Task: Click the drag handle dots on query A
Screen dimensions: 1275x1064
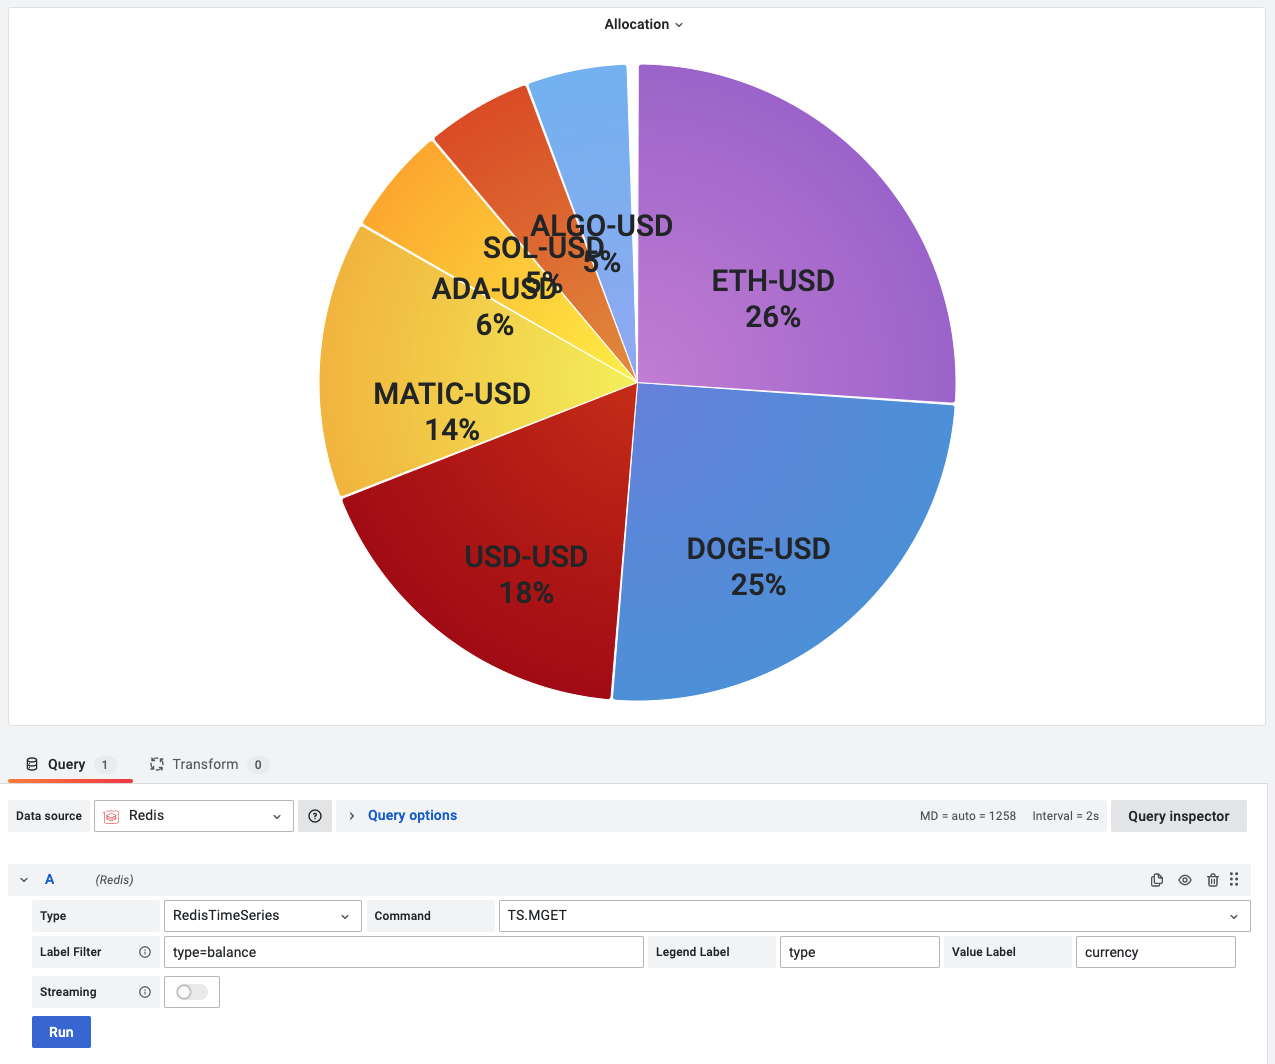Action: tap(1234, 879)
